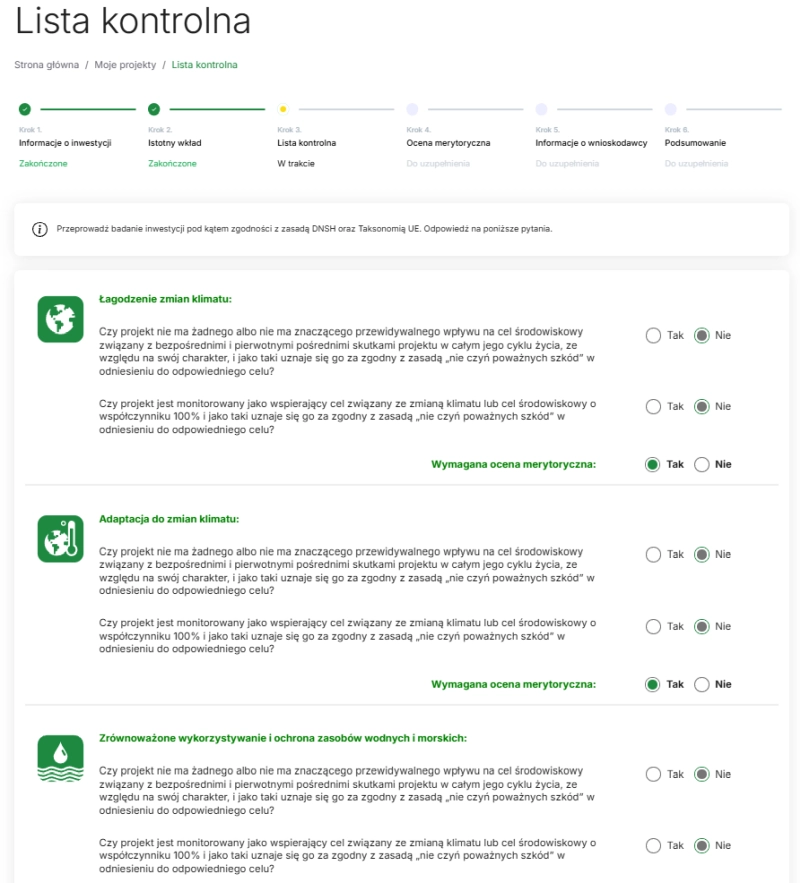
Task: Select Tak for first Łagodzenie zmian klimatu question
Action: click(x=654, y=335)
